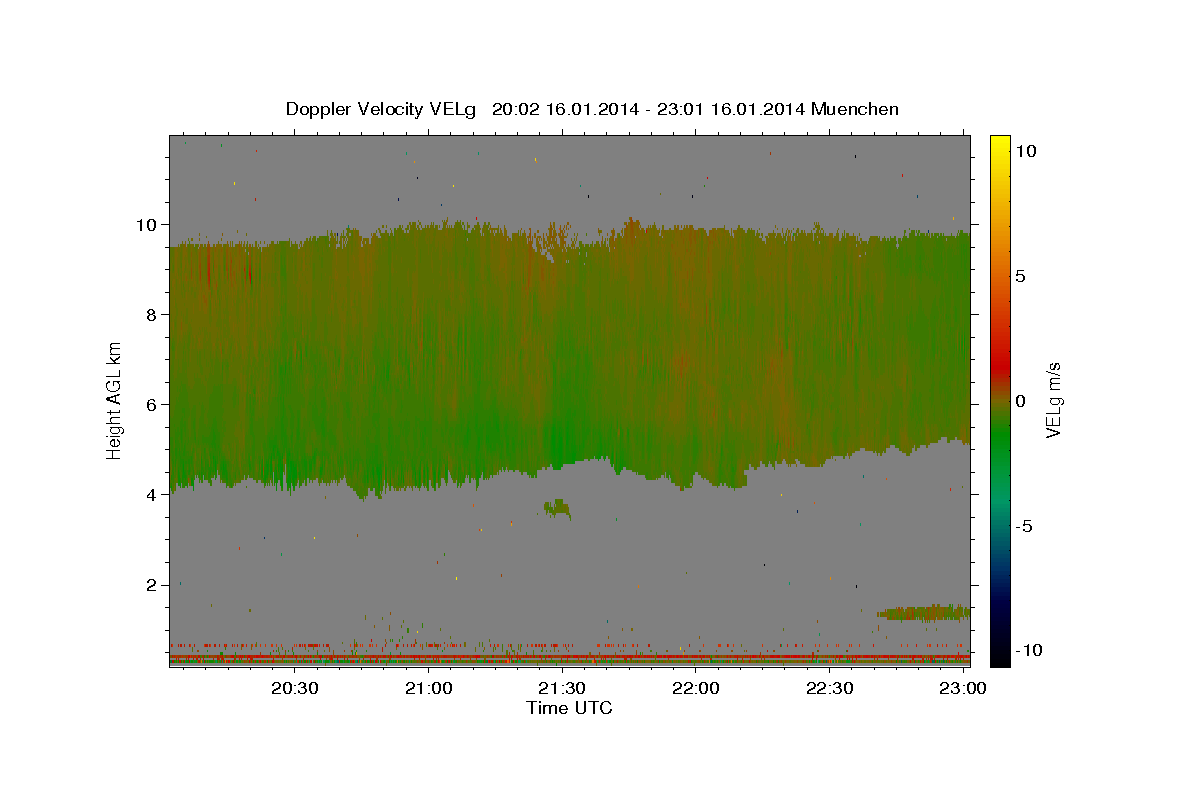Click the 21:30 time tick label

(562, 689)
